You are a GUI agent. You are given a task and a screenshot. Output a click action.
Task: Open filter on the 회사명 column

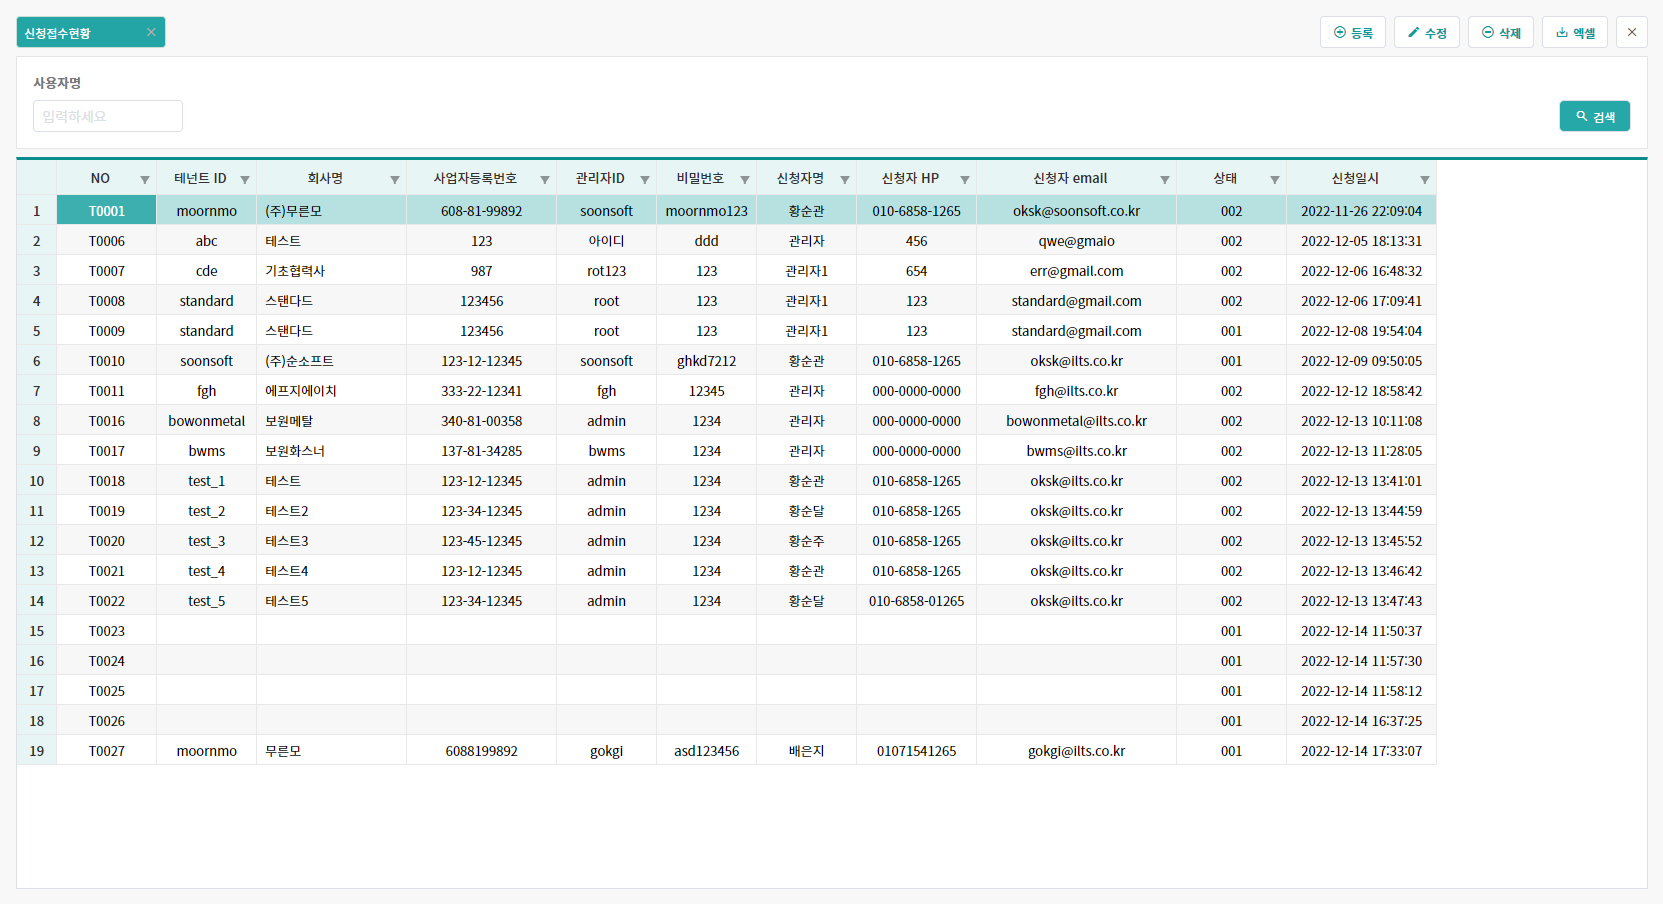(395, 180)
